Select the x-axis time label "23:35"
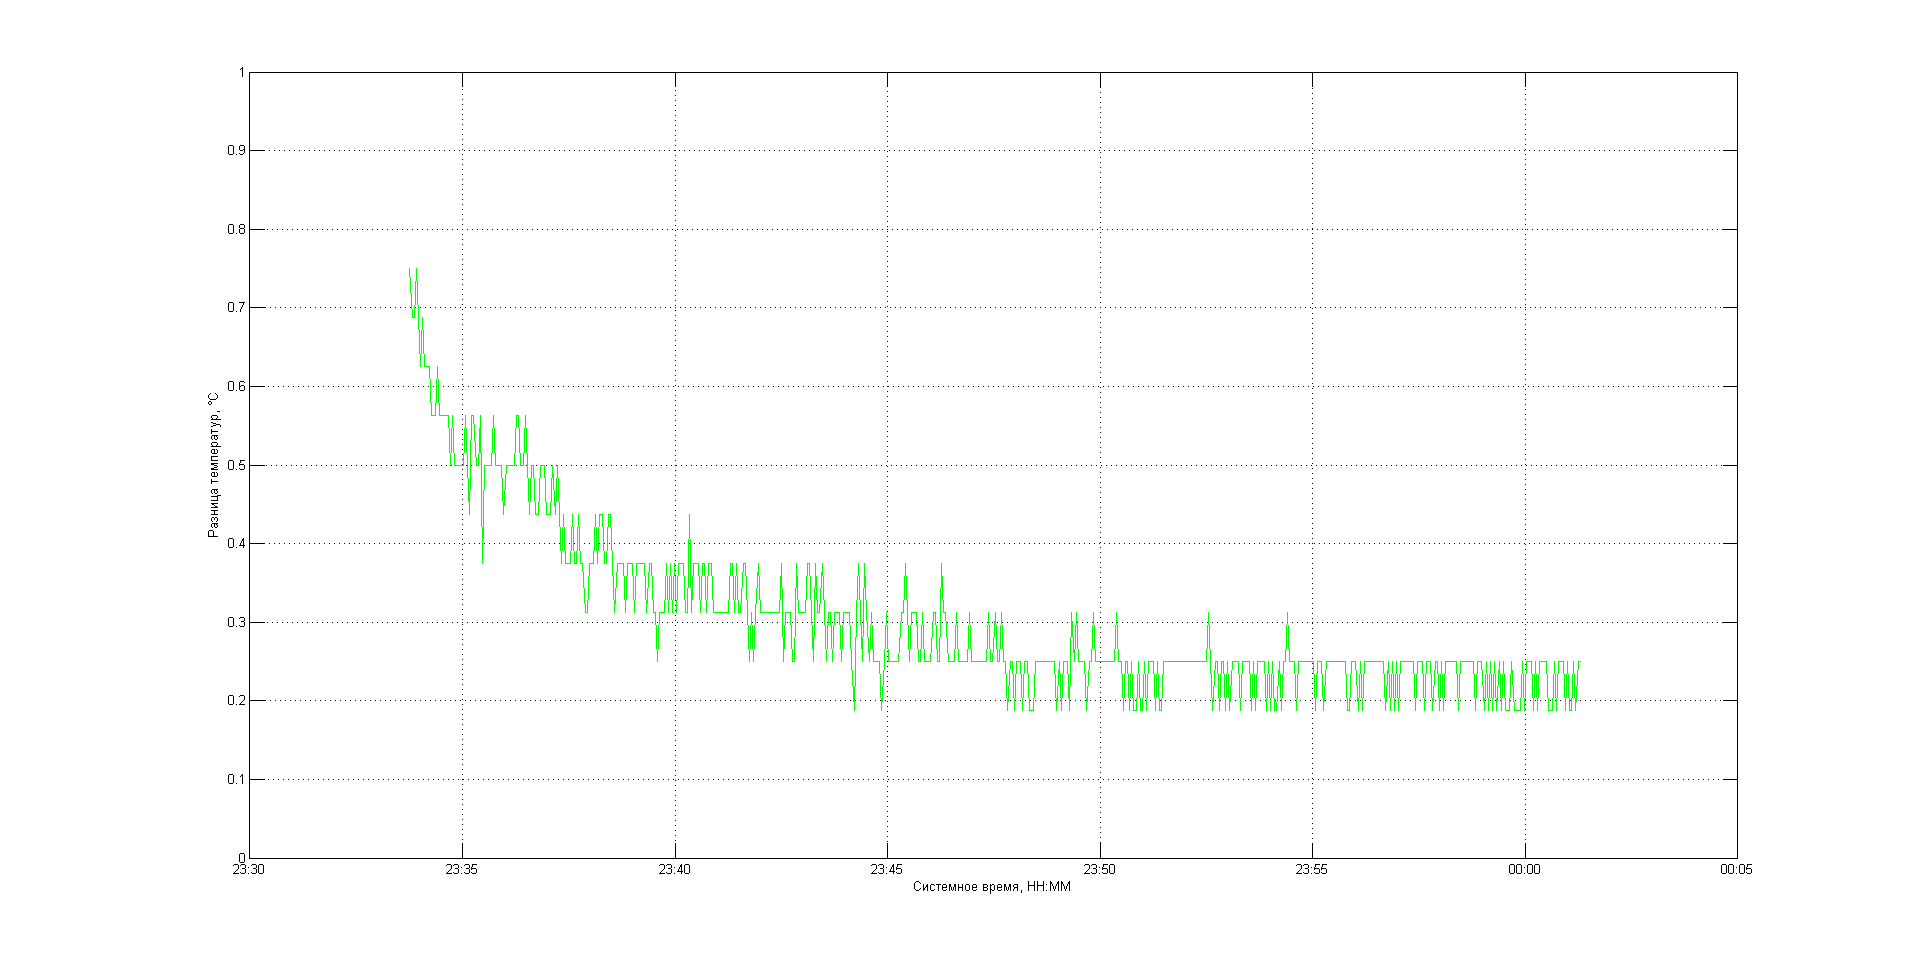The height and width of the screenshot is (964, 1920). [x=462, y=870]
